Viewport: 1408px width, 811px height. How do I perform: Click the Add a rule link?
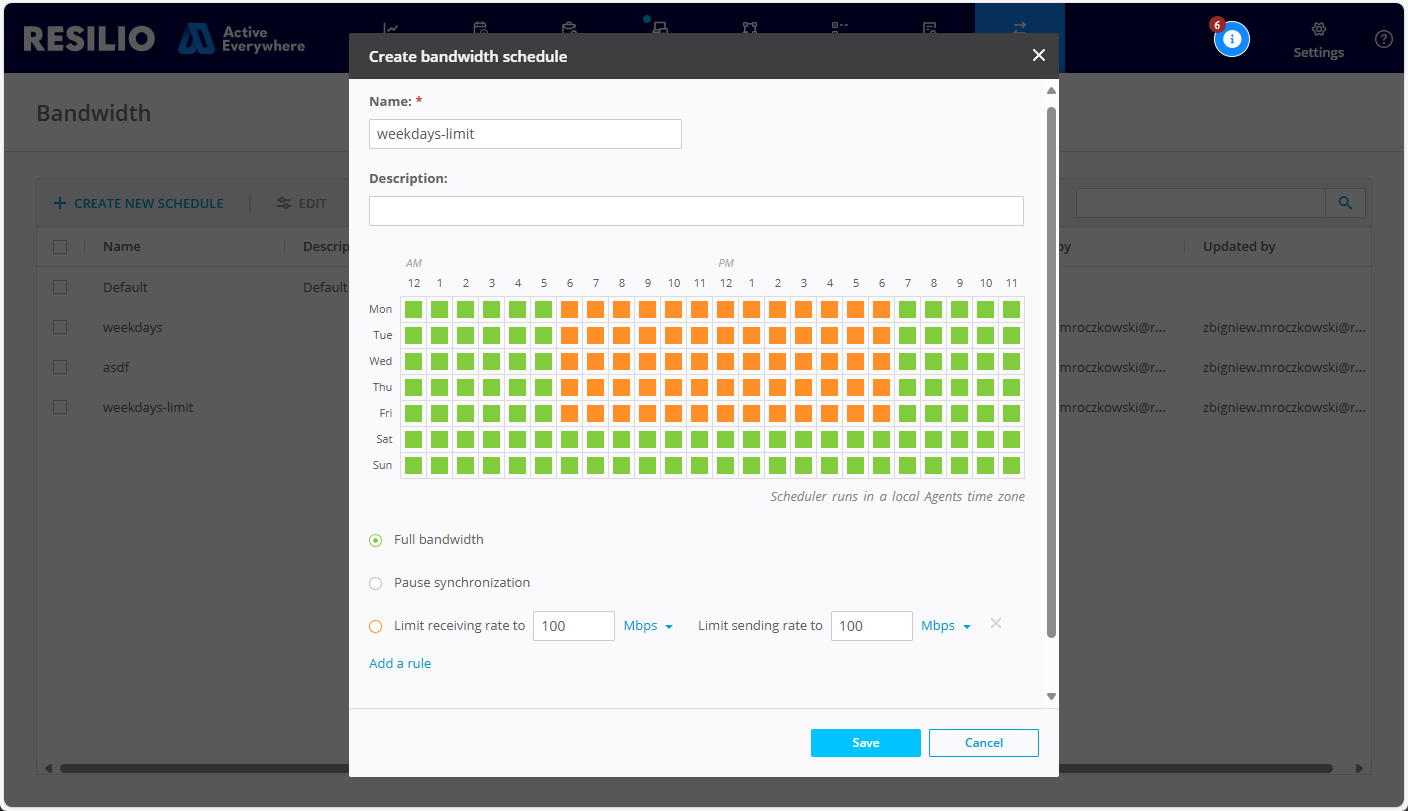point(400,663)
